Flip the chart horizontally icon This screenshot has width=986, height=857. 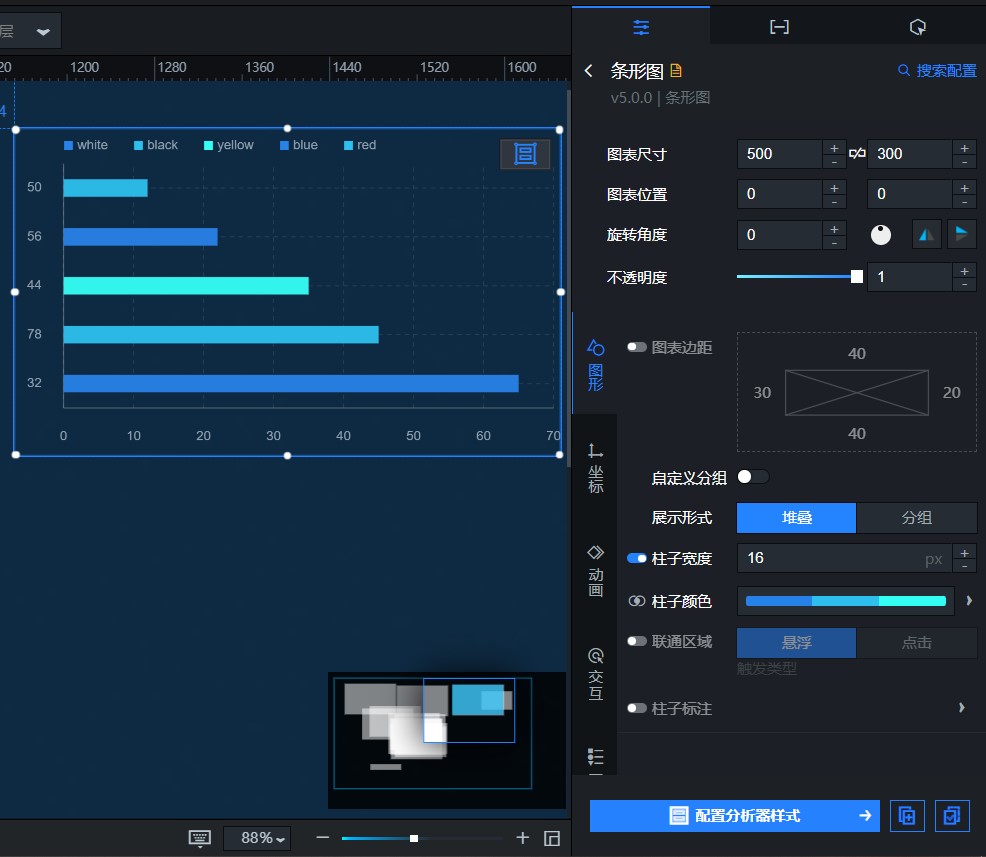[926, 235]
